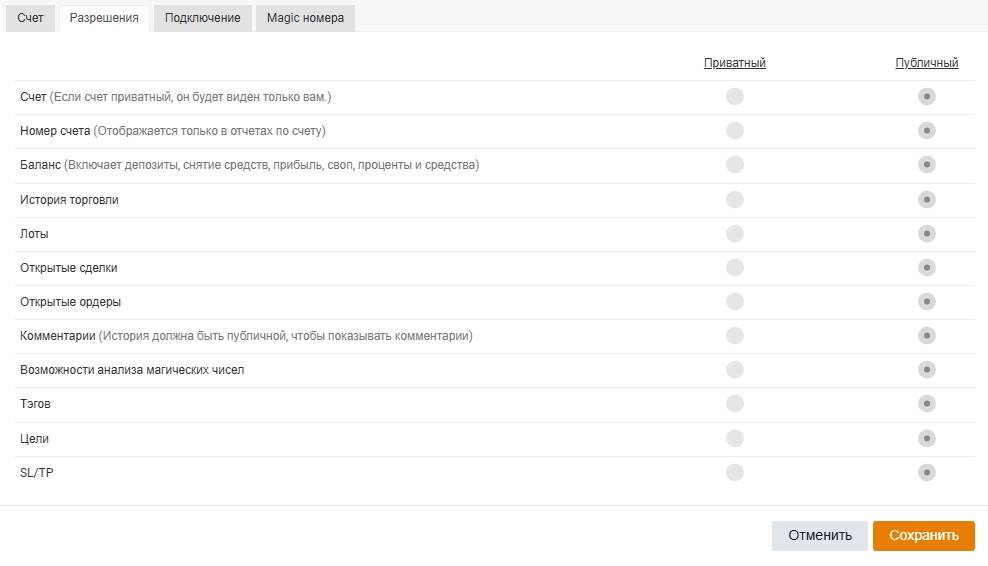This screenshot has width=988, height=566.
Task: Set История торговли to Приватный
Action: coord(735,200)
